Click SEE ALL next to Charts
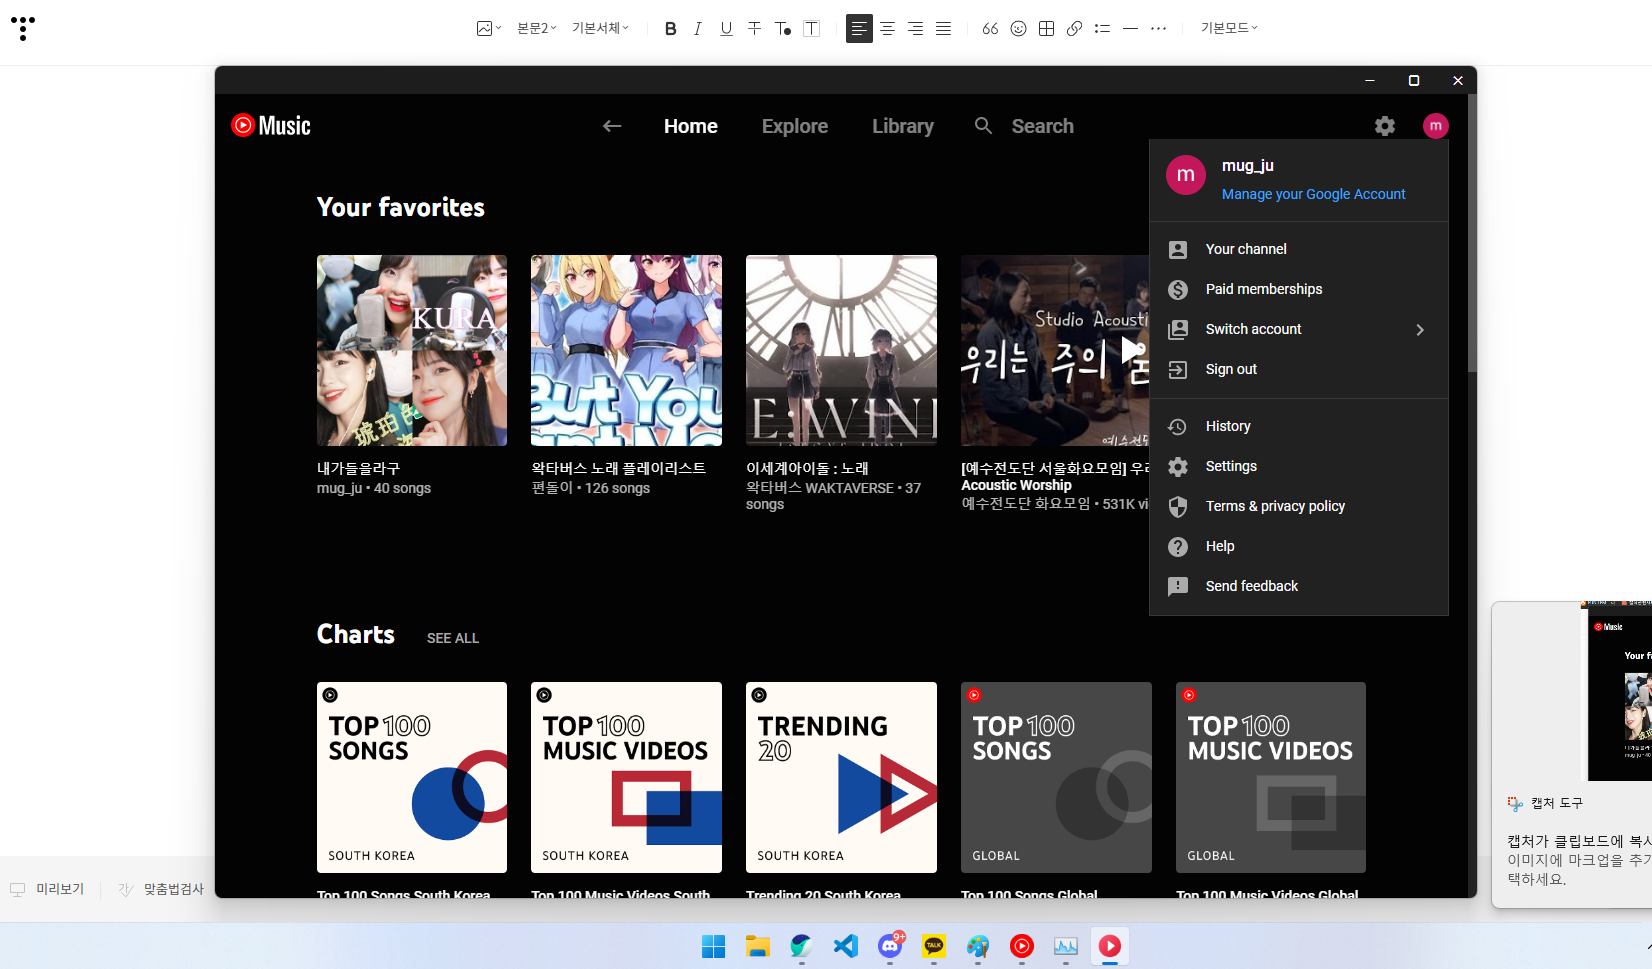This screenshot has height=969, width=1652. [453, 638]
